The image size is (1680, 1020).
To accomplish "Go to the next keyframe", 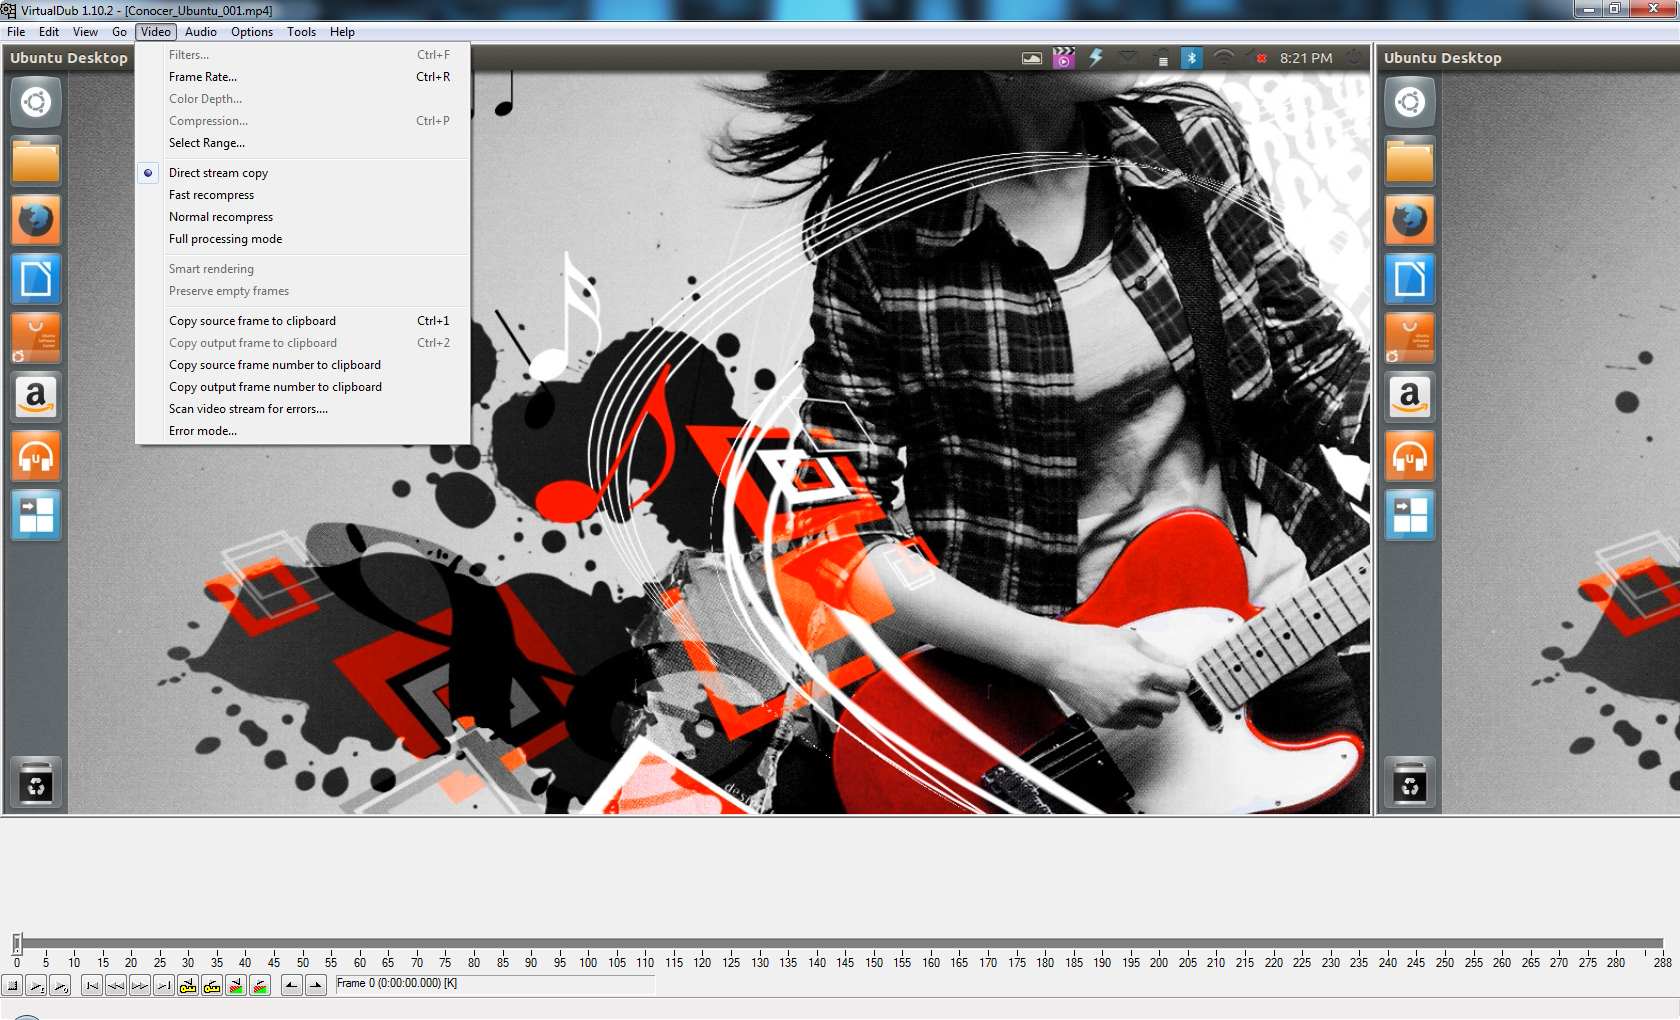I will tap(212, 986).
